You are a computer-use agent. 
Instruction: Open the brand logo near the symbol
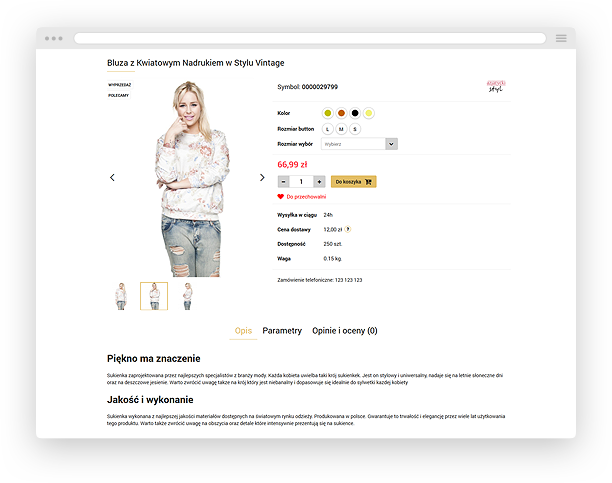[x=496, y=86]
